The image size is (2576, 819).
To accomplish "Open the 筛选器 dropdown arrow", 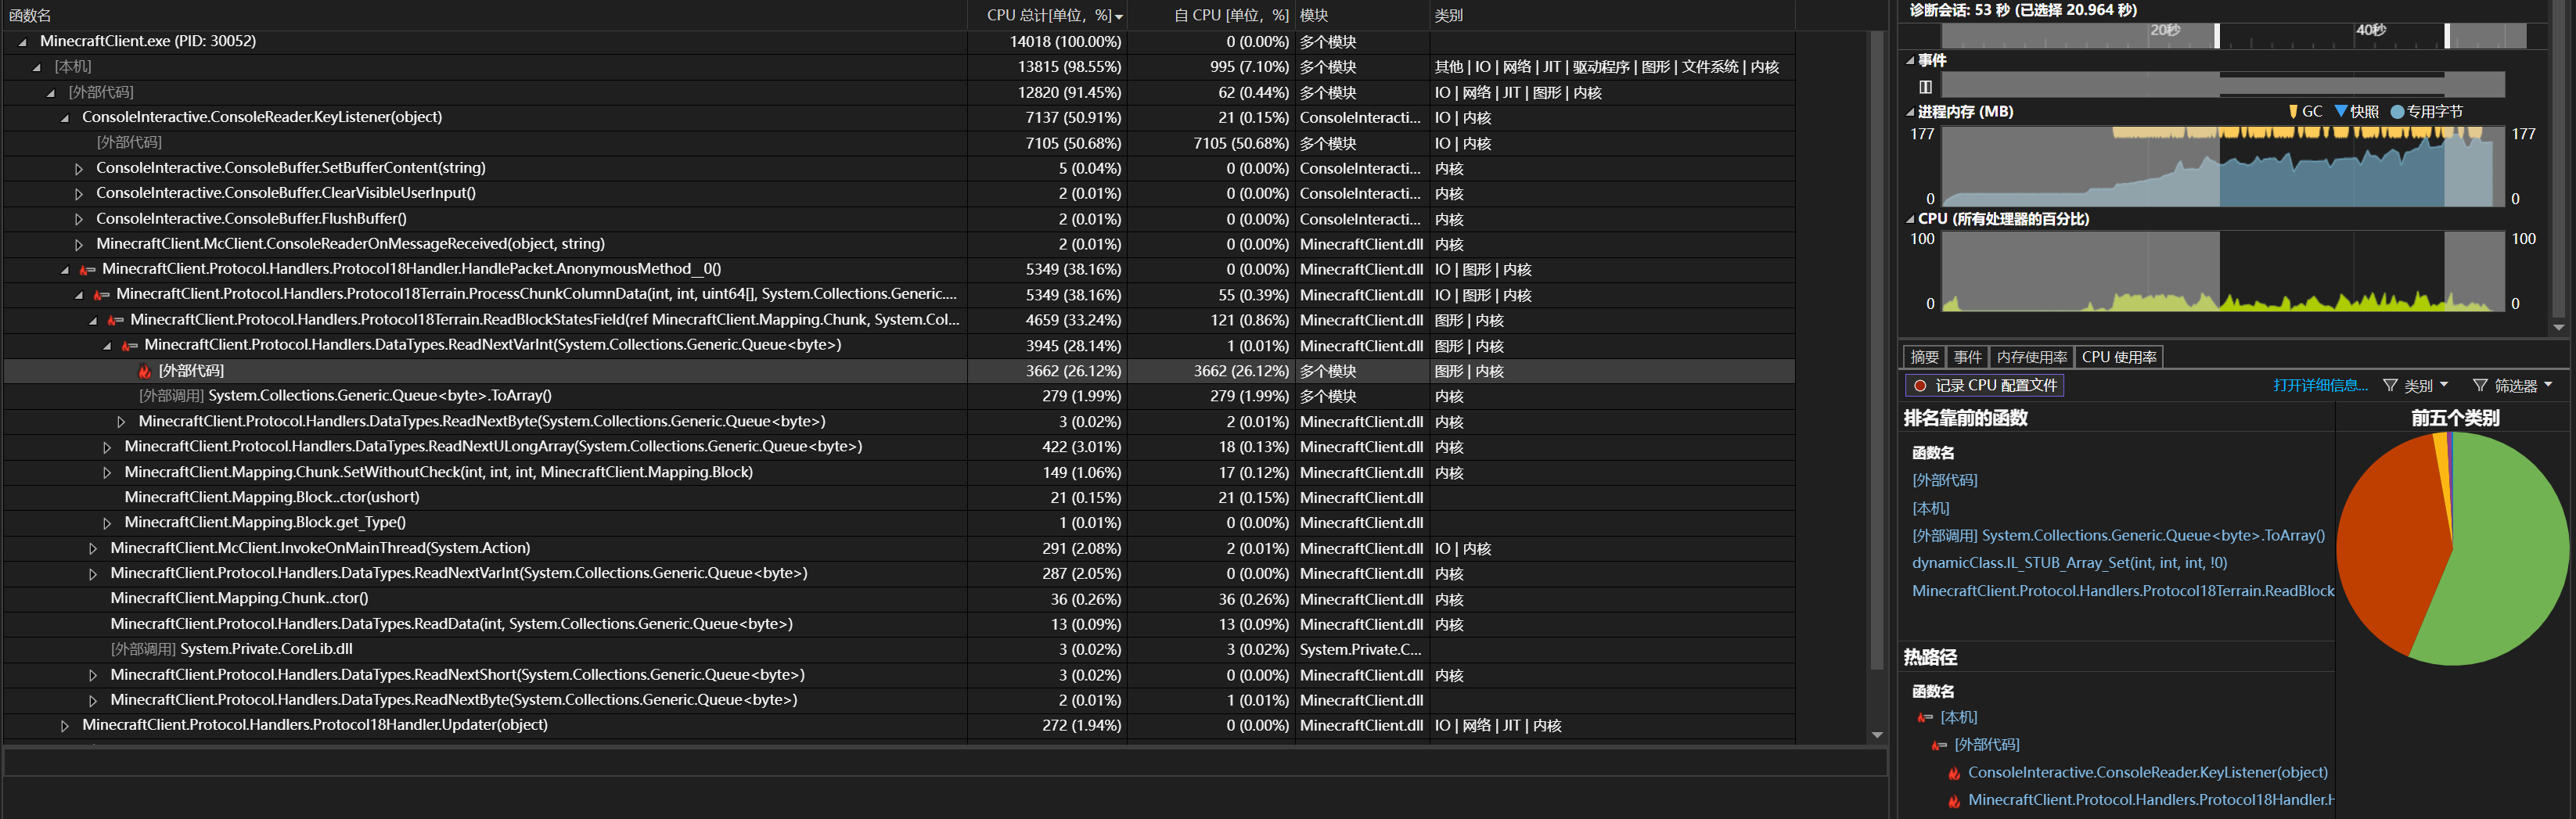I will tap(2548, 385).
